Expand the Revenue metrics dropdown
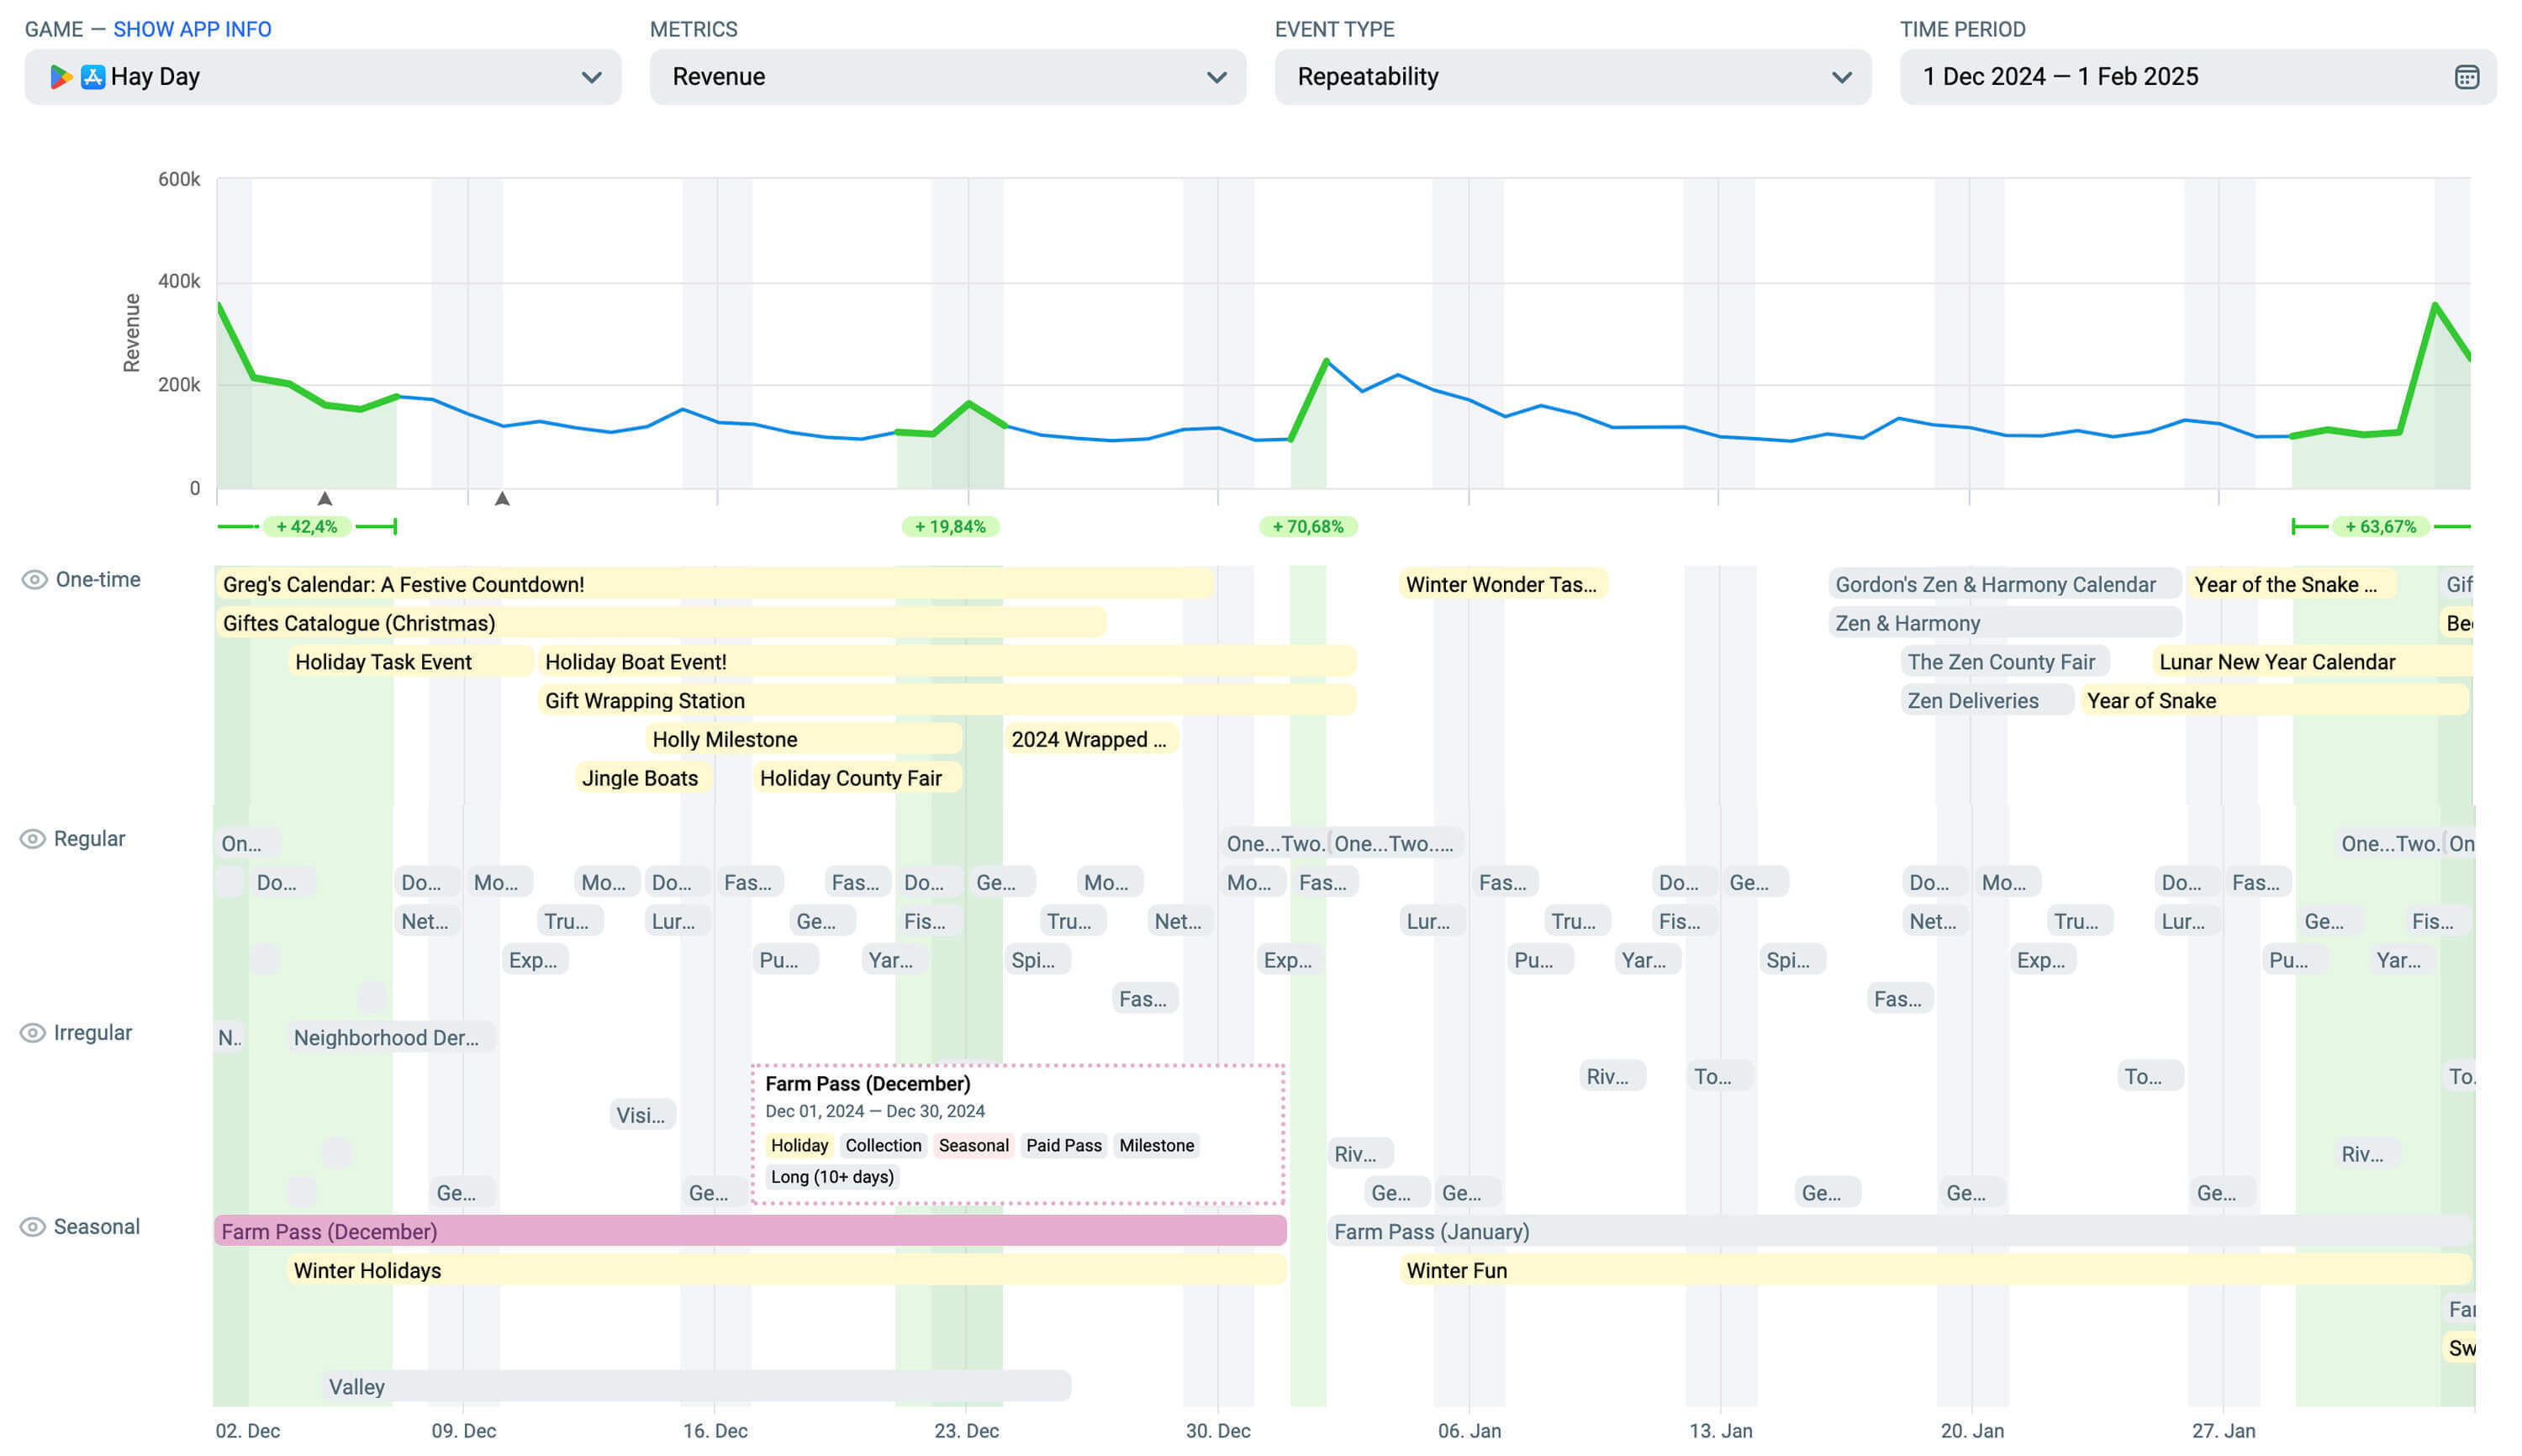The width and height of the screenshot is (2522, 1456). tap(947, 77)
